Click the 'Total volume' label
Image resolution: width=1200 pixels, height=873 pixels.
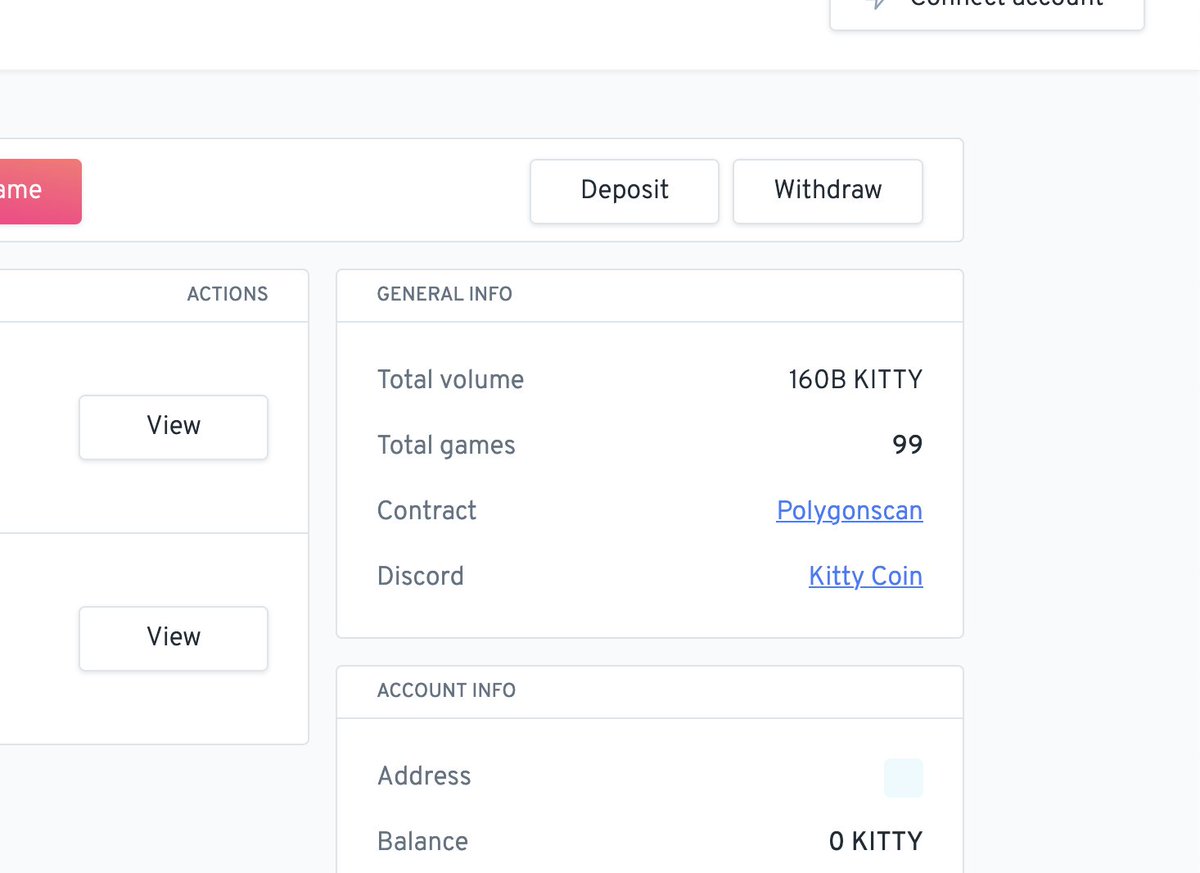(450, 380)
